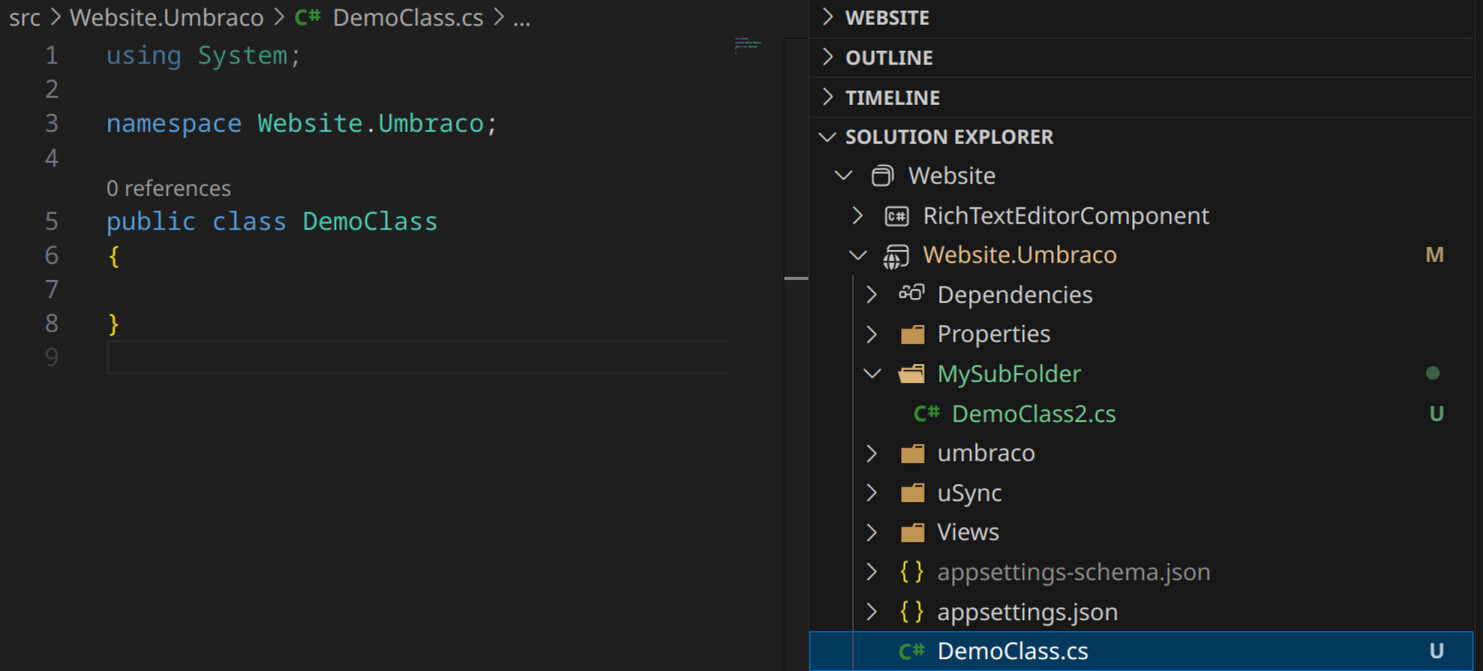Image resolution: width=1483 pixels, height=671 pixels.
Task: Click the umbraco folder icon
Action: point(912,453)
